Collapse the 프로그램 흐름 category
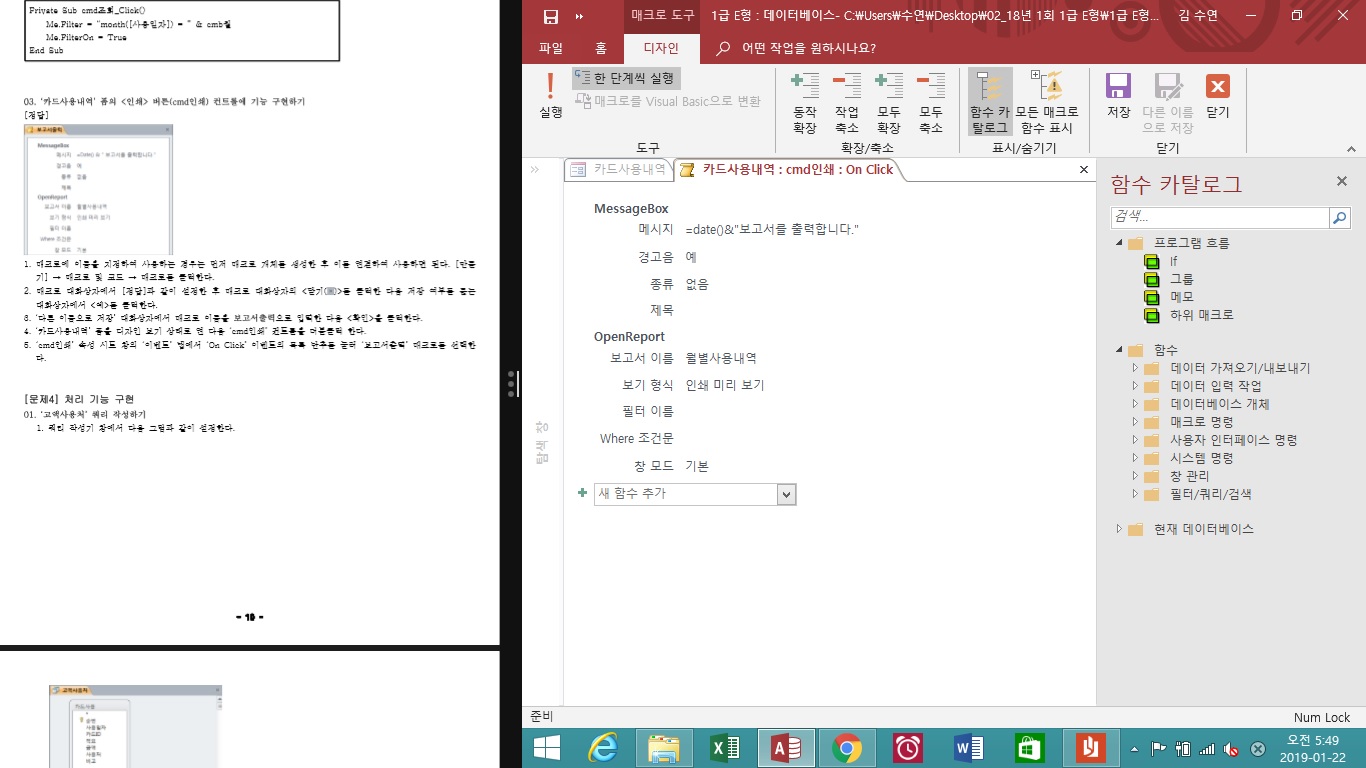1366x768 pixels. click(x=1119, y=243)
